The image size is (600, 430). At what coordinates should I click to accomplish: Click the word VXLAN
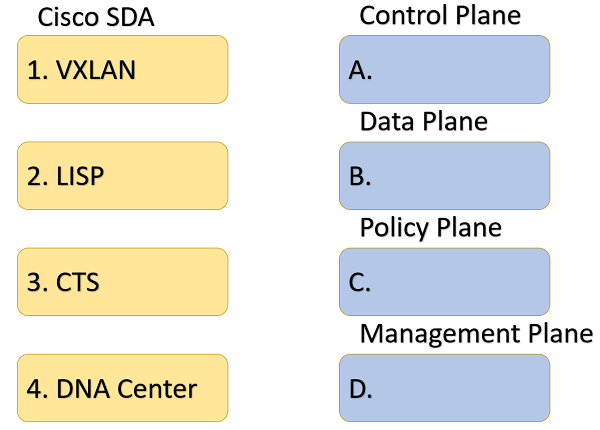click(96, 70)
